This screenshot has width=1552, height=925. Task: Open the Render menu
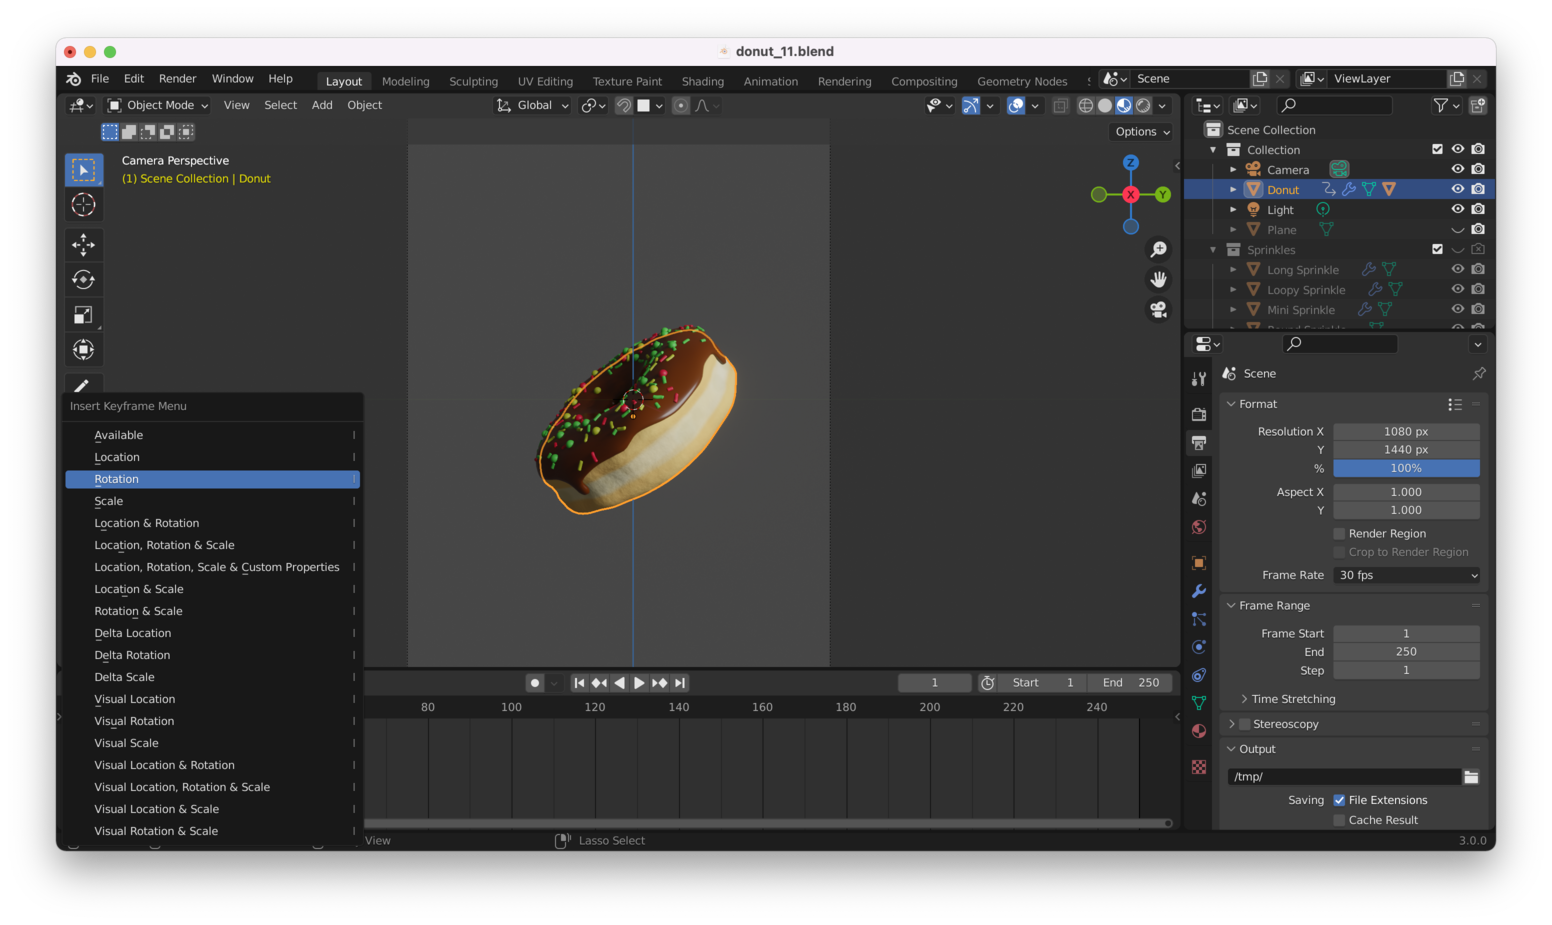pyautogui.click(x=177, y=78)
